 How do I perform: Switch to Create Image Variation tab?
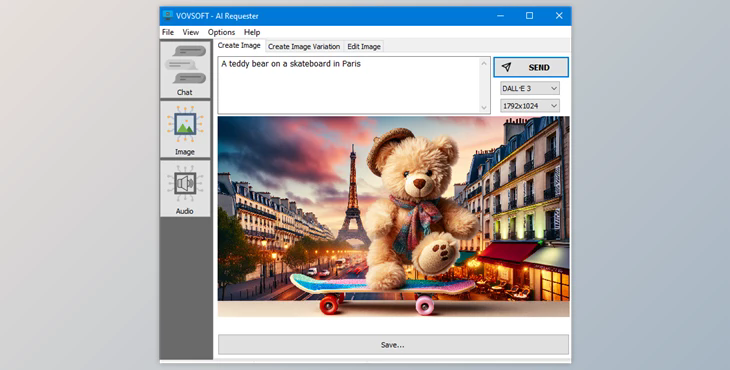click(x=304, y=47)
